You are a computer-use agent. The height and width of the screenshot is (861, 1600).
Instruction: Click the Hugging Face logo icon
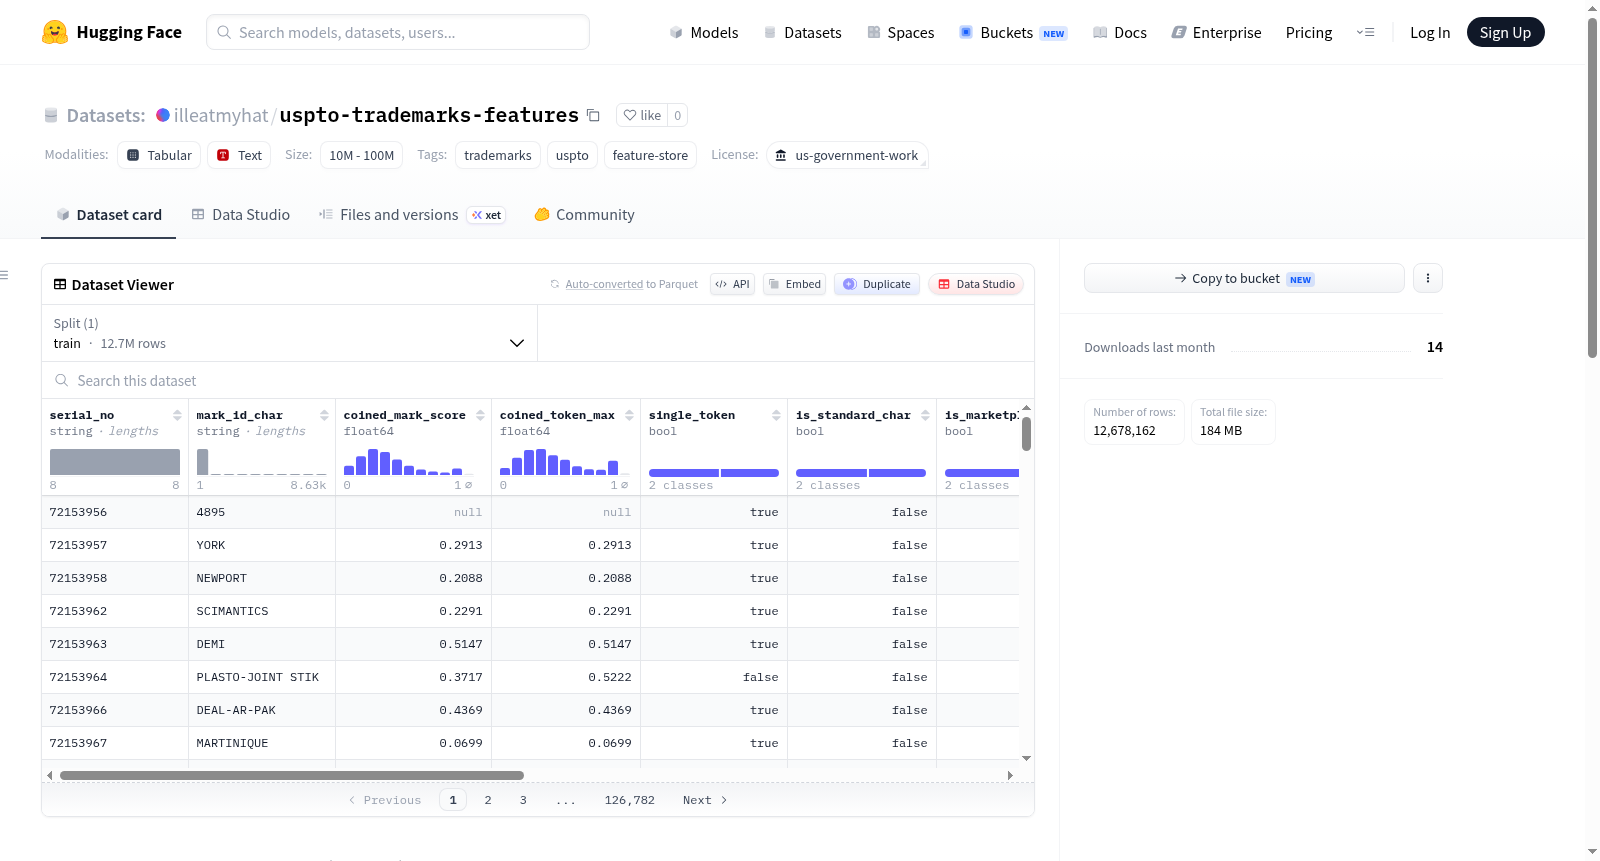click(x=55, y=32)
